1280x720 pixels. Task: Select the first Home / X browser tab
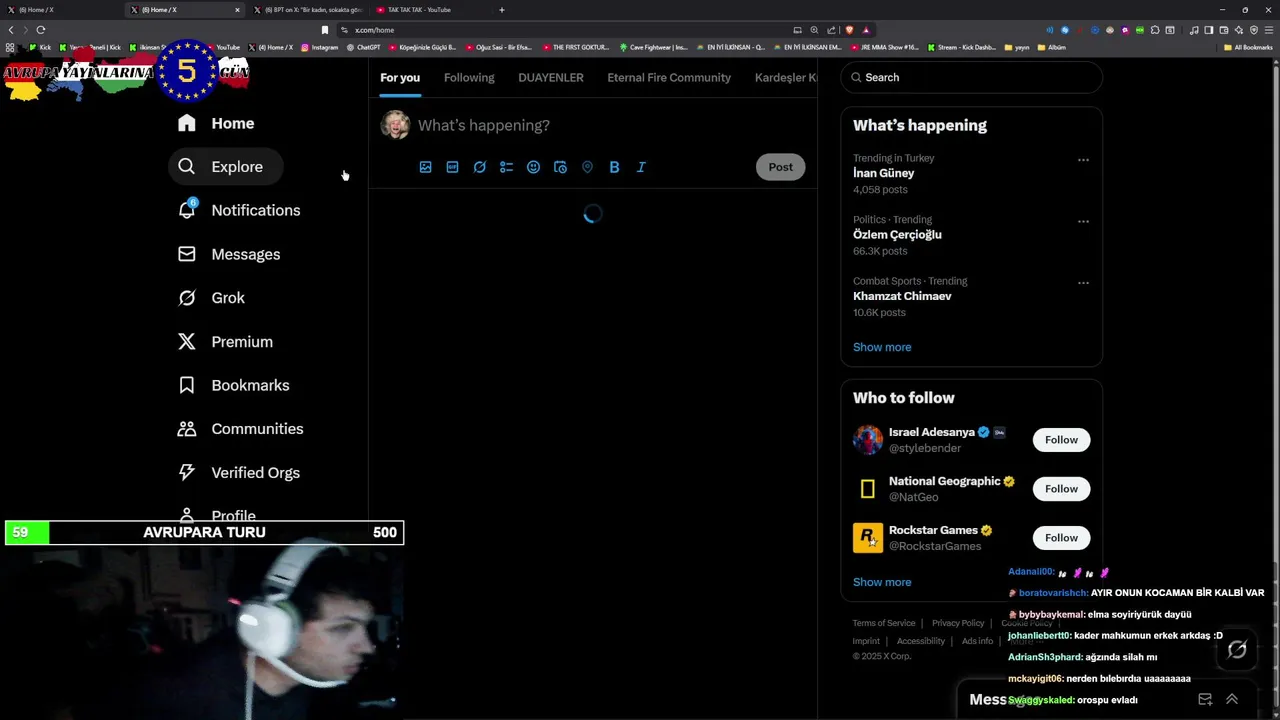[60, 10]
